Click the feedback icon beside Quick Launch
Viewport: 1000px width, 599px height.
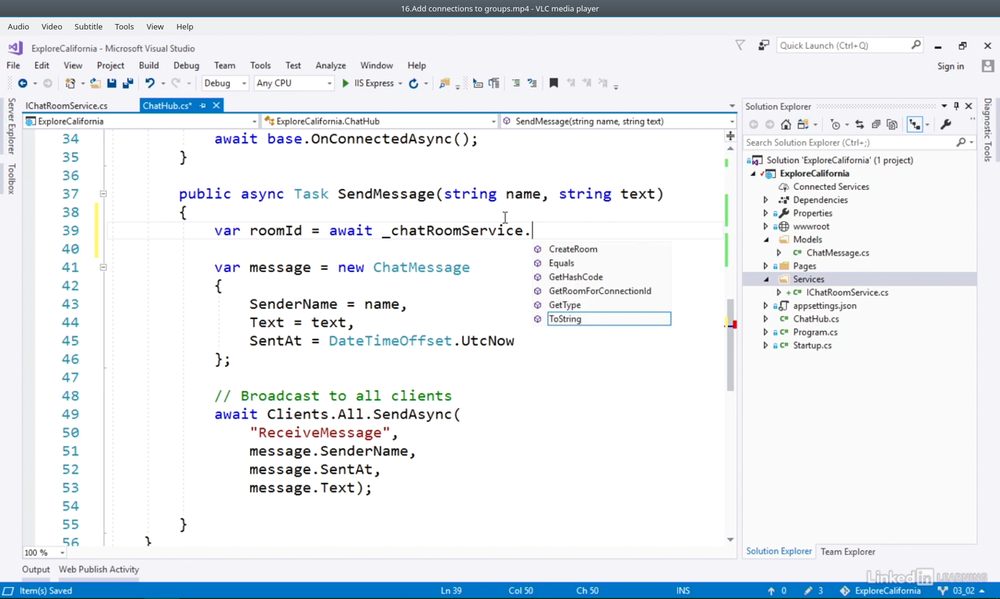[x=763, y=46]
